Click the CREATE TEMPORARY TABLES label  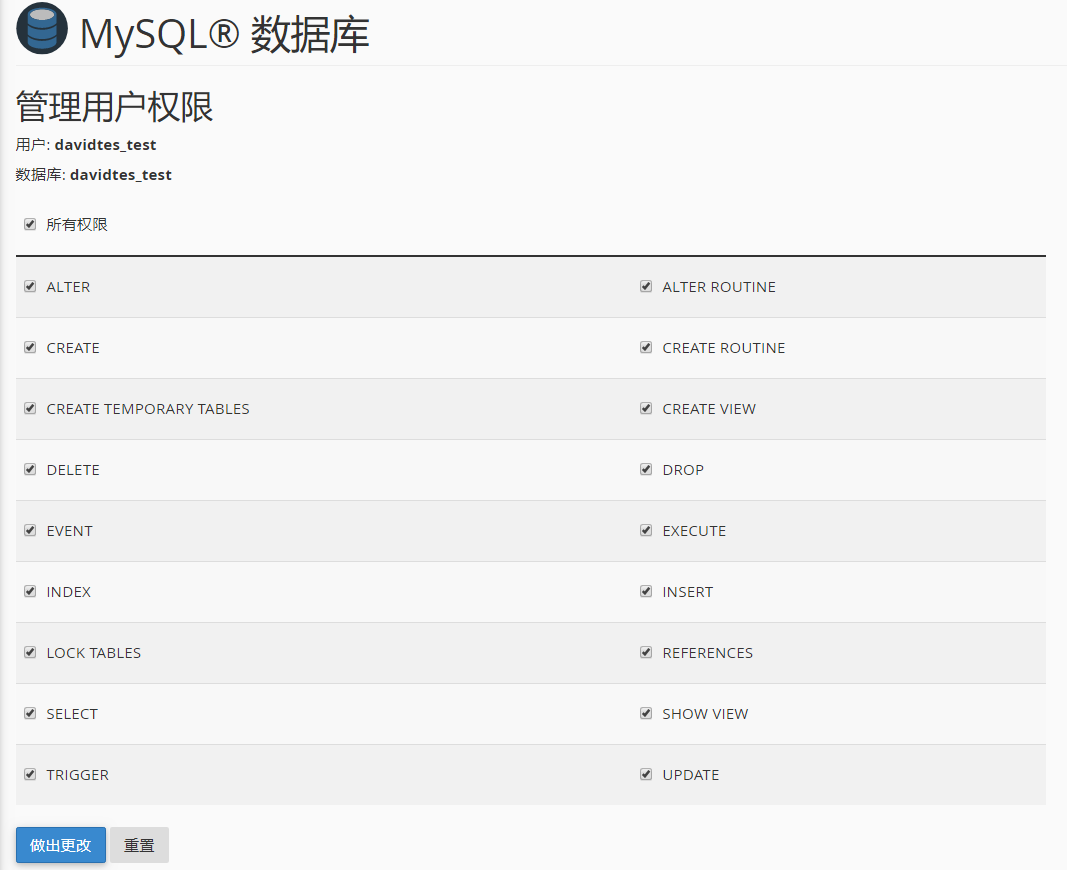148,409
